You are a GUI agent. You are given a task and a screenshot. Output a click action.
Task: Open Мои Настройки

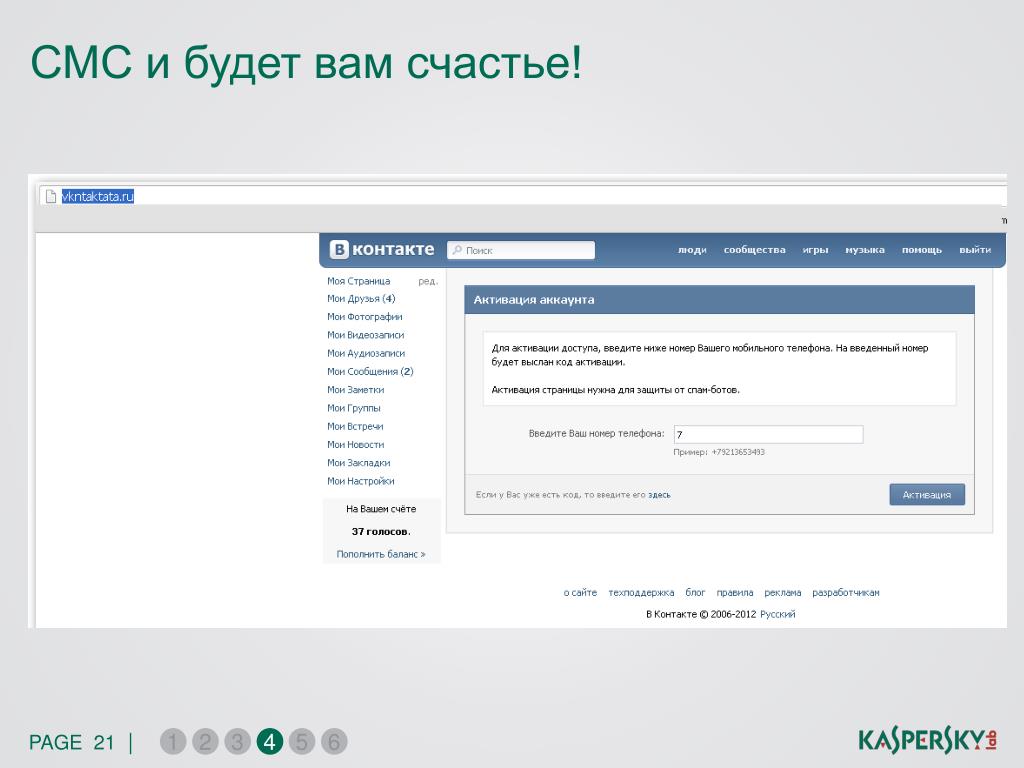coord(360,481)
